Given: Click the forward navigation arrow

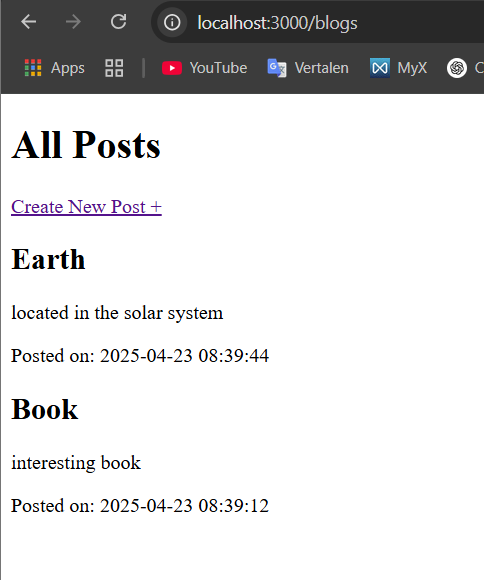Looking at the screenshot, I should coord(73,22).
